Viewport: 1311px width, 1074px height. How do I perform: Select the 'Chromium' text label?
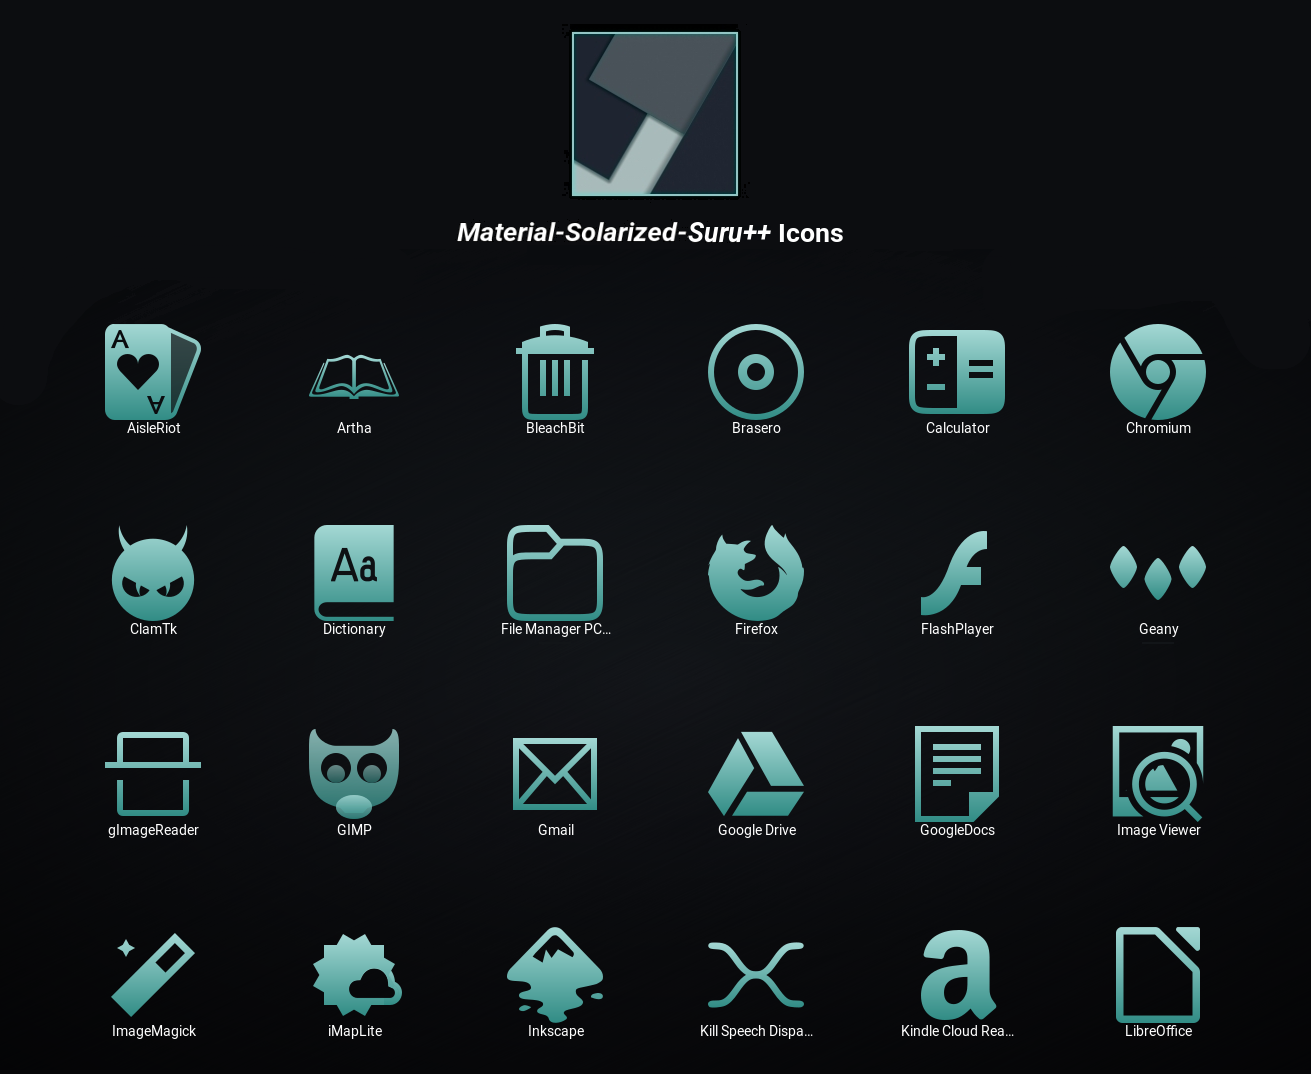pos(1158,428)
